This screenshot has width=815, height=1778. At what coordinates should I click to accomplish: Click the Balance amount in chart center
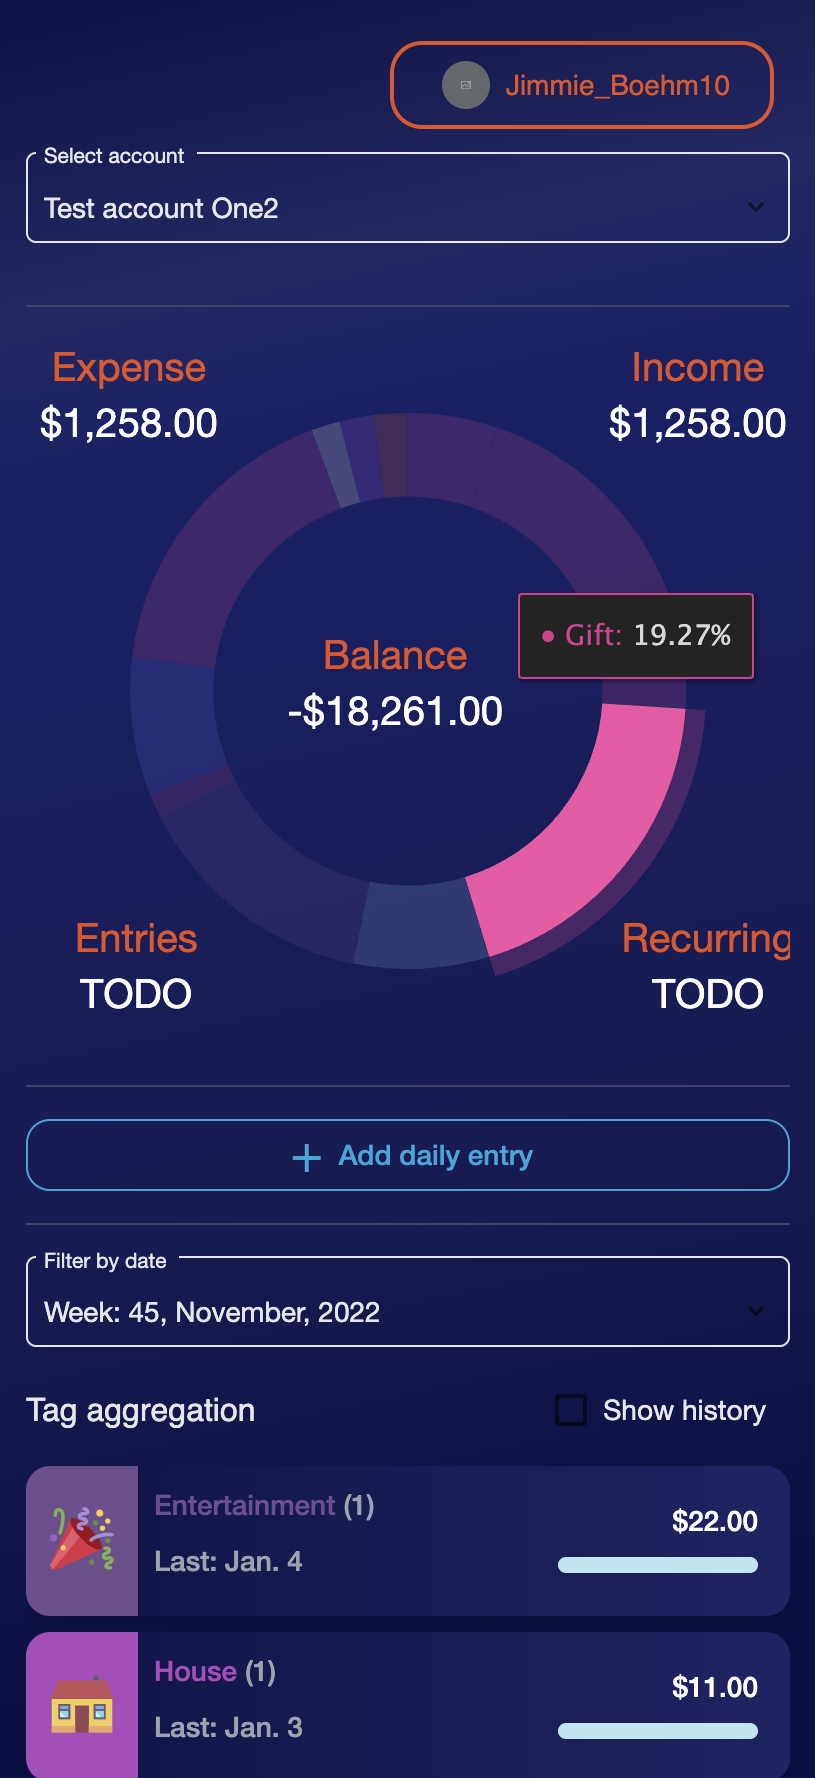pyautogui.click(x=395, y=712)
